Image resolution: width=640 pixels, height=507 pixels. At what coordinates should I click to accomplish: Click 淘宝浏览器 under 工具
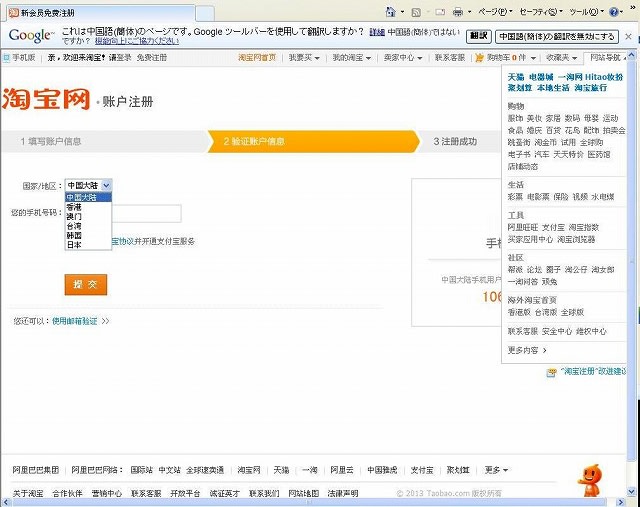576,239
